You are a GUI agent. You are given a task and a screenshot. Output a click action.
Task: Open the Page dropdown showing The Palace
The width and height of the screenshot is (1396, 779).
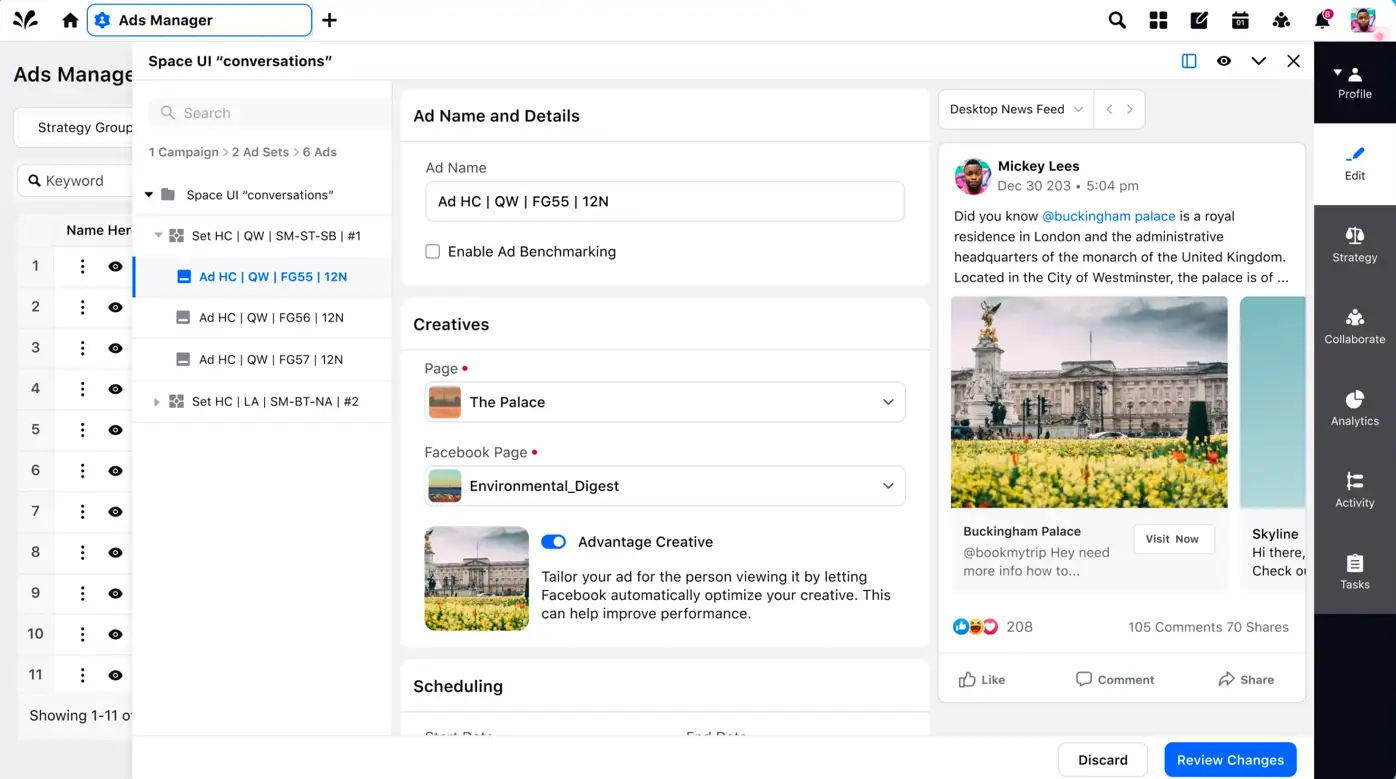click(x=665, y=402)
